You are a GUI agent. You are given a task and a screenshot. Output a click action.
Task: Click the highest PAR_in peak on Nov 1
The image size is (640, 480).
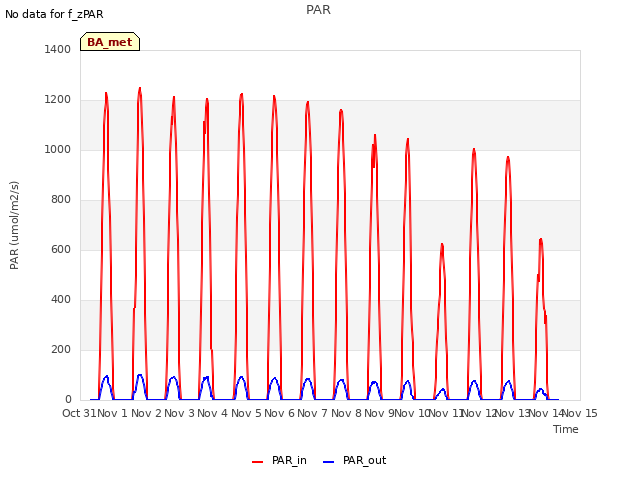click(140, 88)
